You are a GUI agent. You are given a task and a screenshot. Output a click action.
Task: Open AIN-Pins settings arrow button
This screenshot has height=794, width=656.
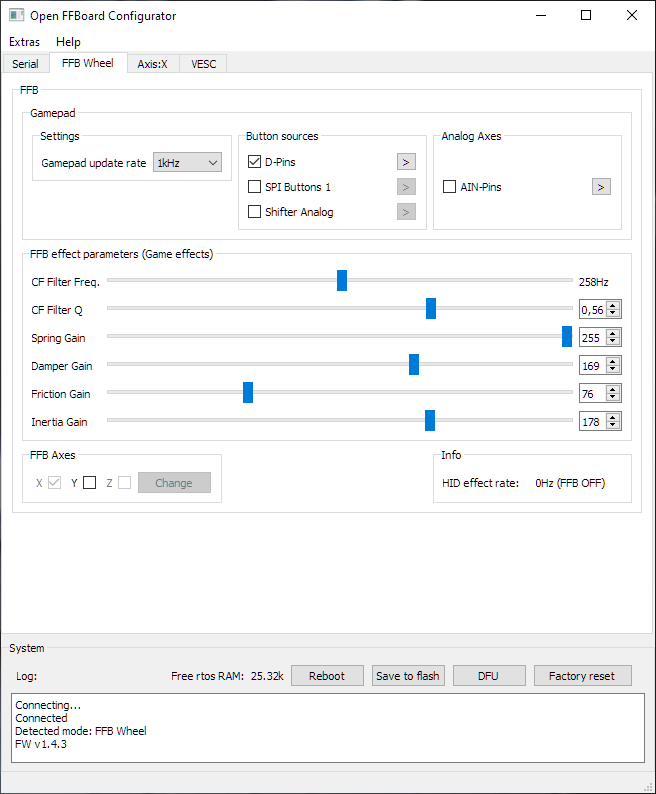point(601,187)
